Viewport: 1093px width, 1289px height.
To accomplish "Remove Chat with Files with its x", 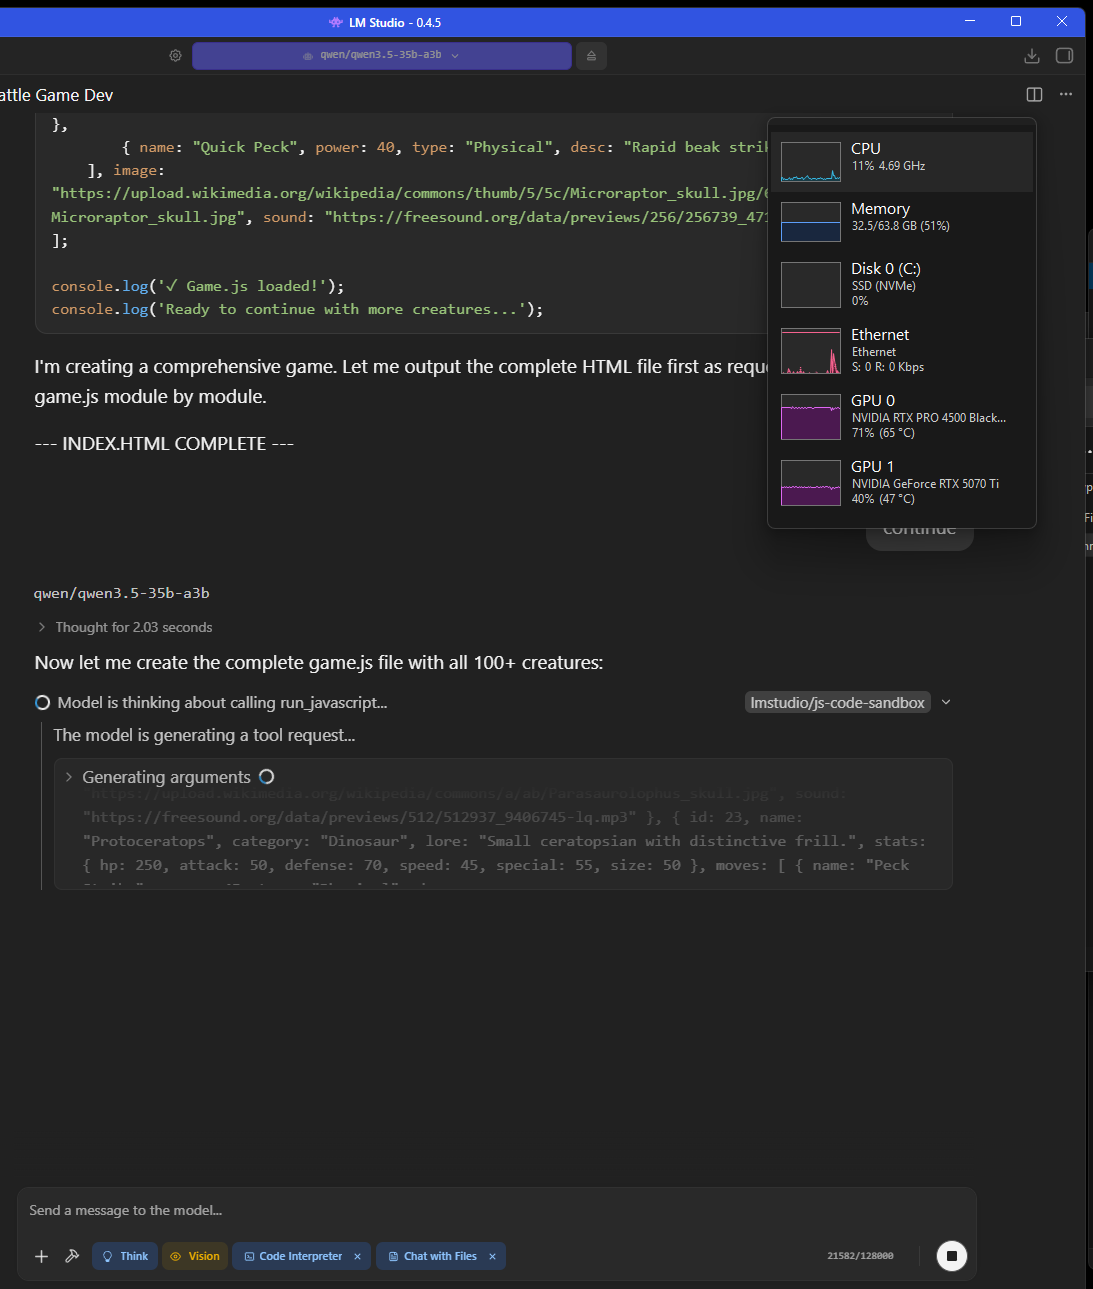I will [492, 1257].
